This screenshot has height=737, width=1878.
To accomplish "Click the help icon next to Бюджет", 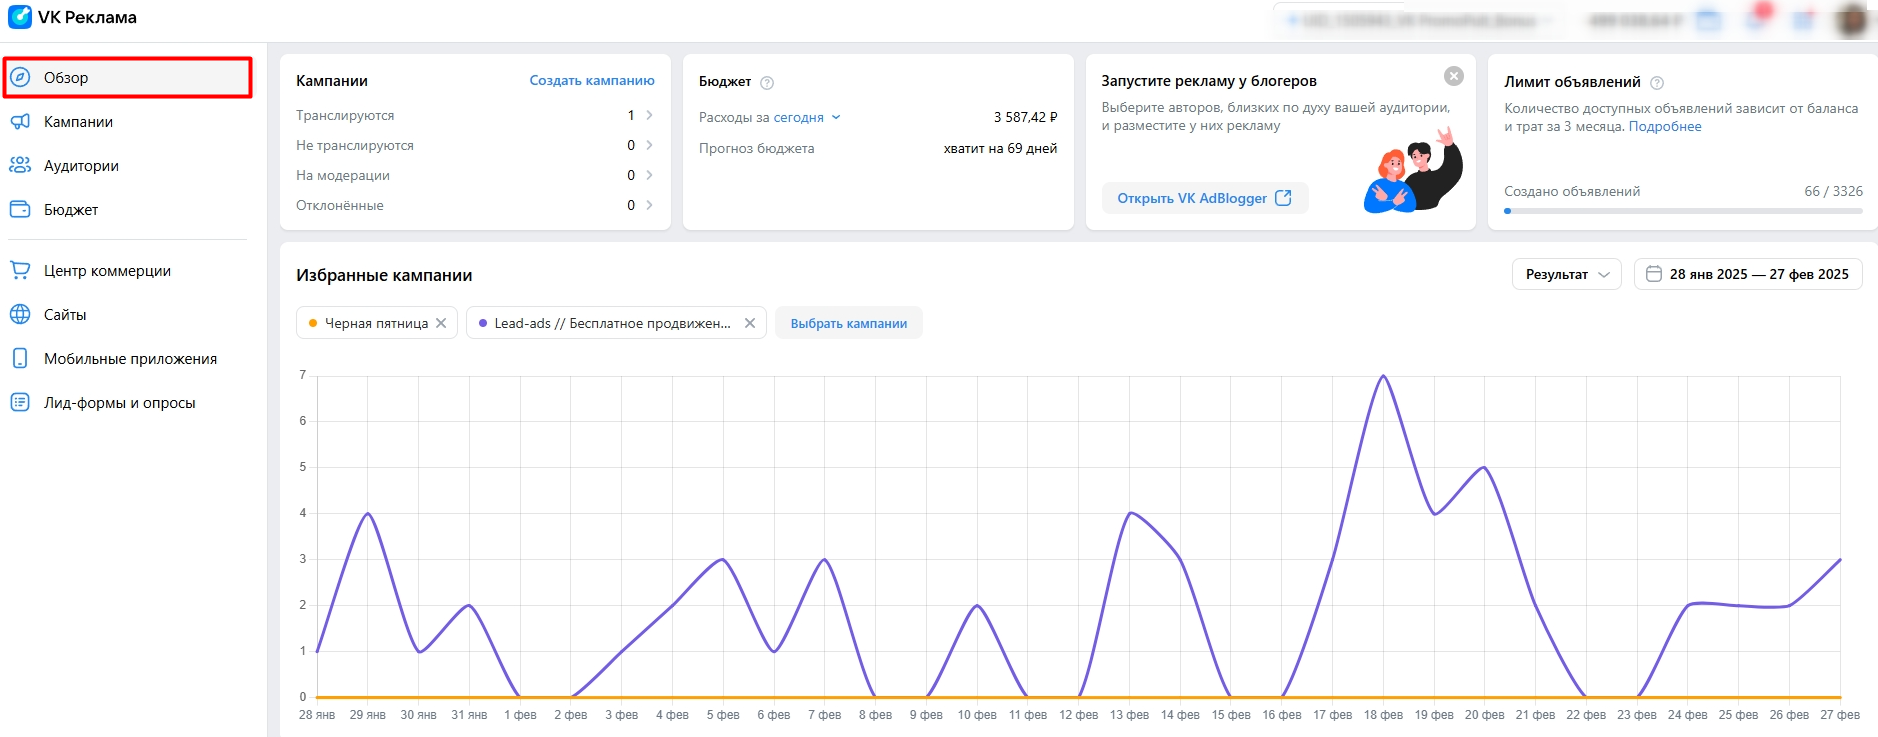I will pyautogui.click(x=767, y=83).
